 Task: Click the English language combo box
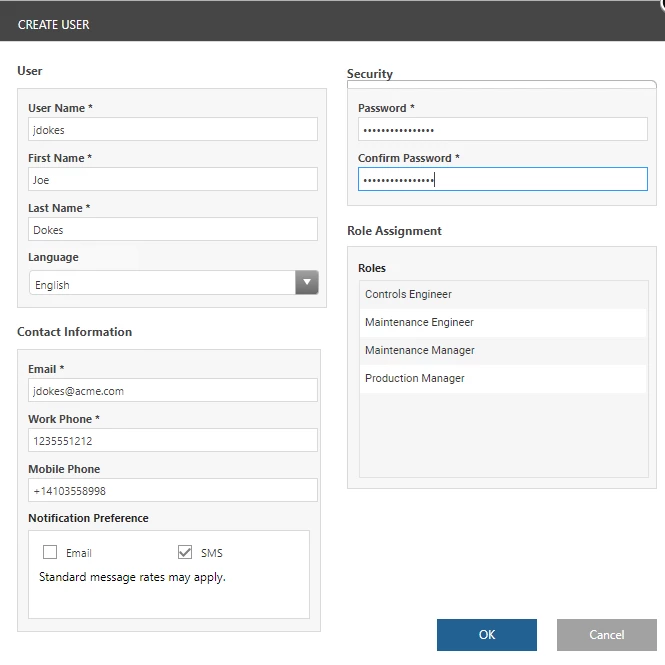click(173, 282)
